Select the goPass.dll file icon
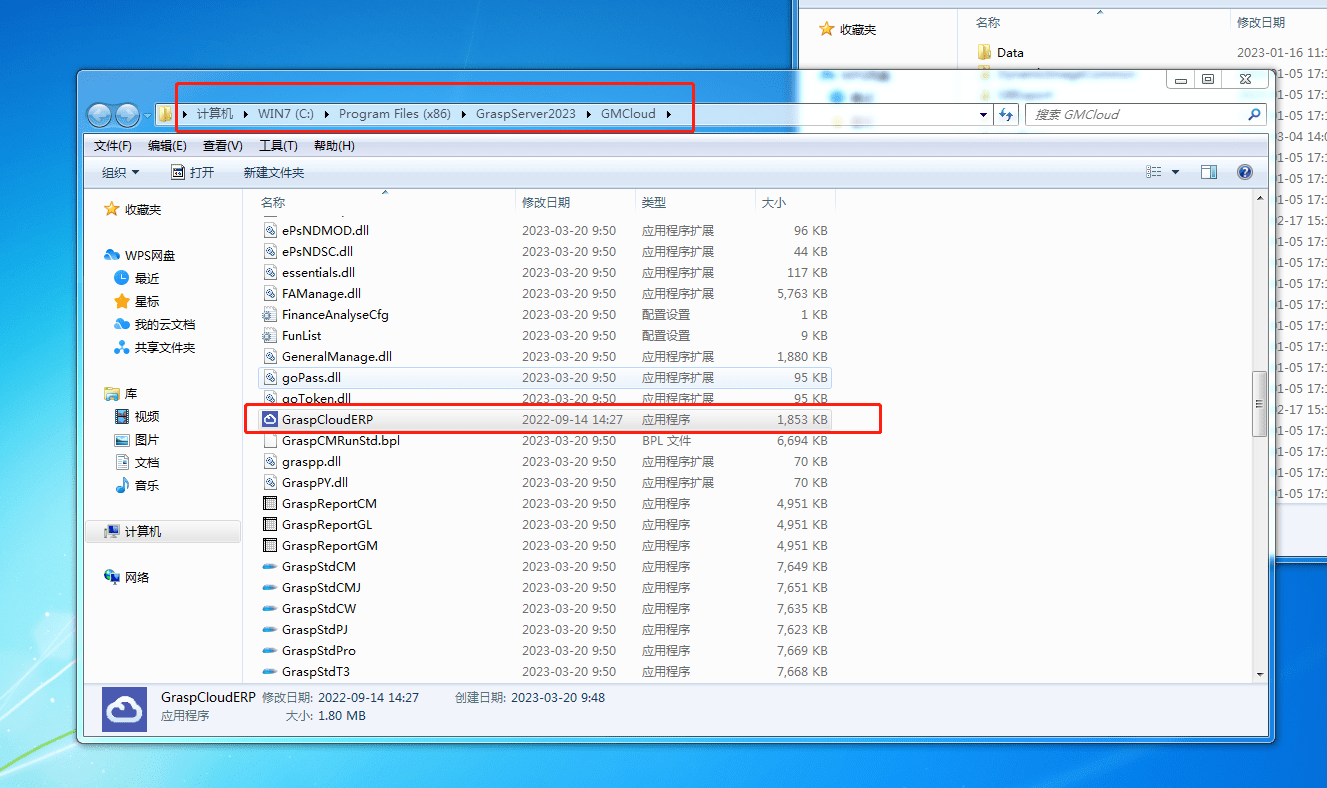 pos(270,377)
